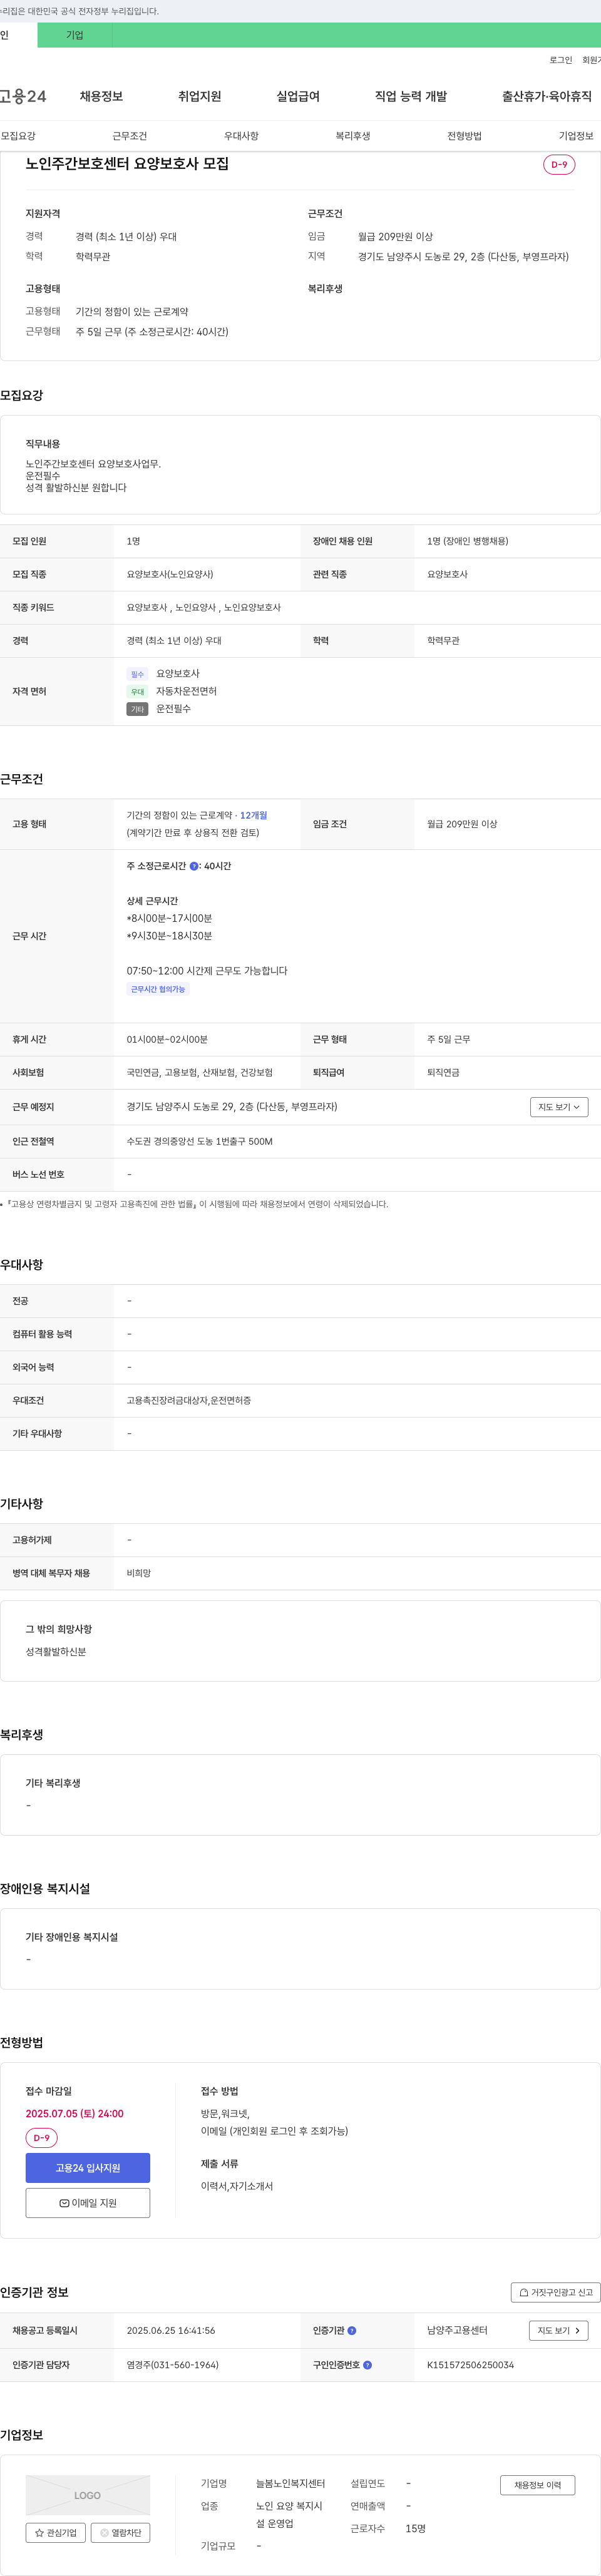Open the 실업급여 menu
The width and height of the screenshot is (601, 2576).
coord(298,96)
